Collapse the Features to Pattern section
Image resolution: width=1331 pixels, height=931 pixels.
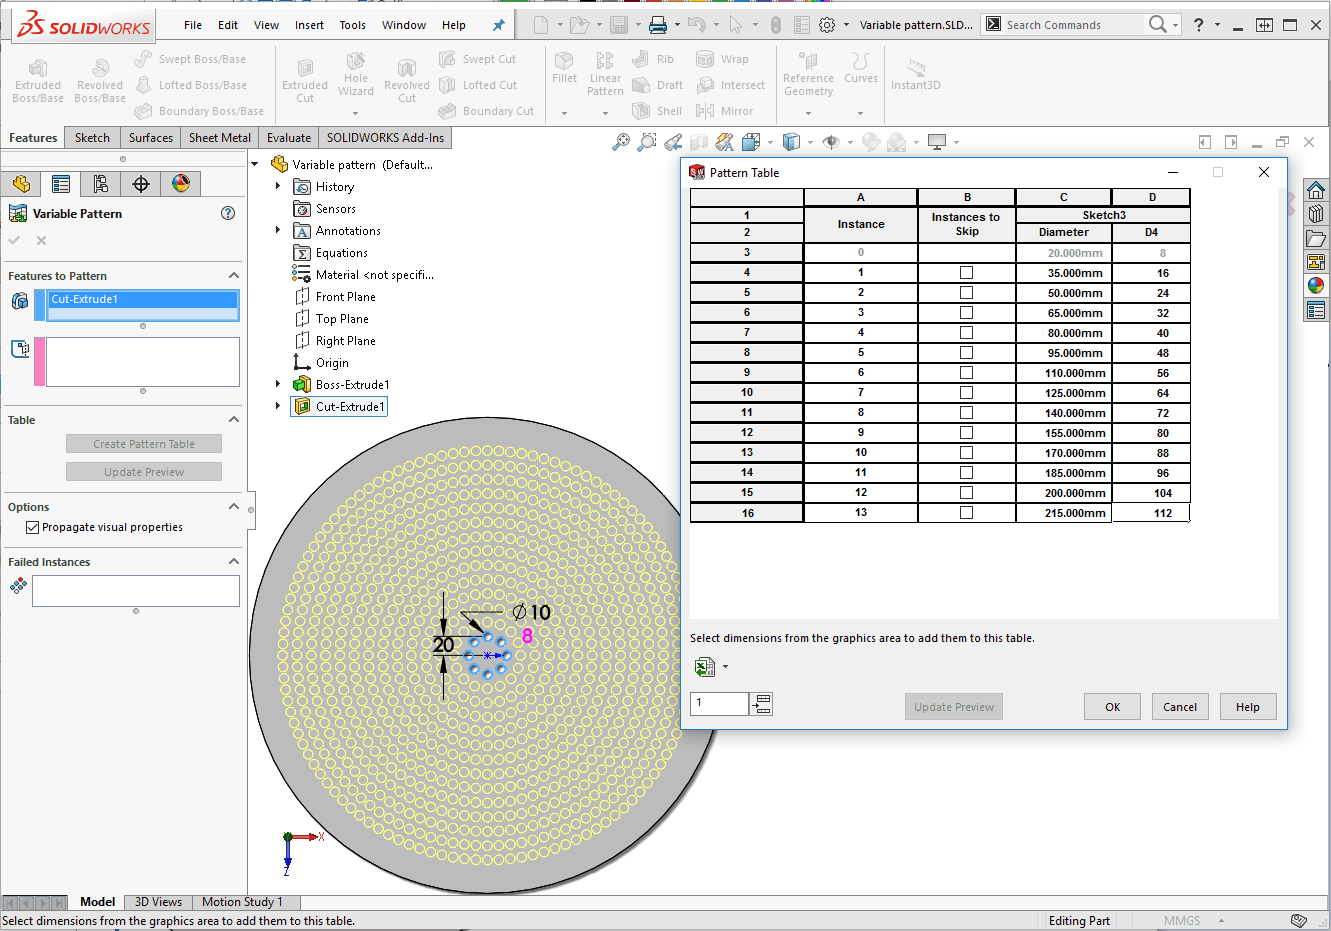(234, 276)
